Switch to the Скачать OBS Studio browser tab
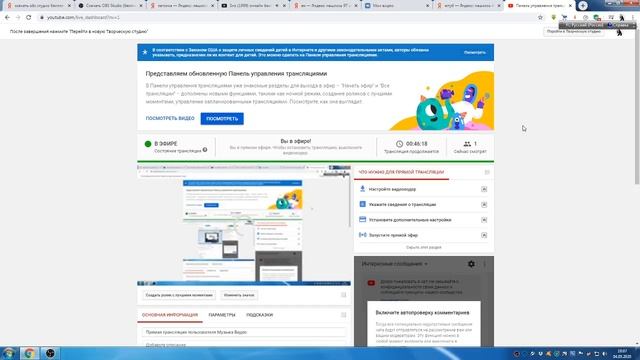This screenshot has height=360, width=640. pyautogui.click(x=110, y=6)
